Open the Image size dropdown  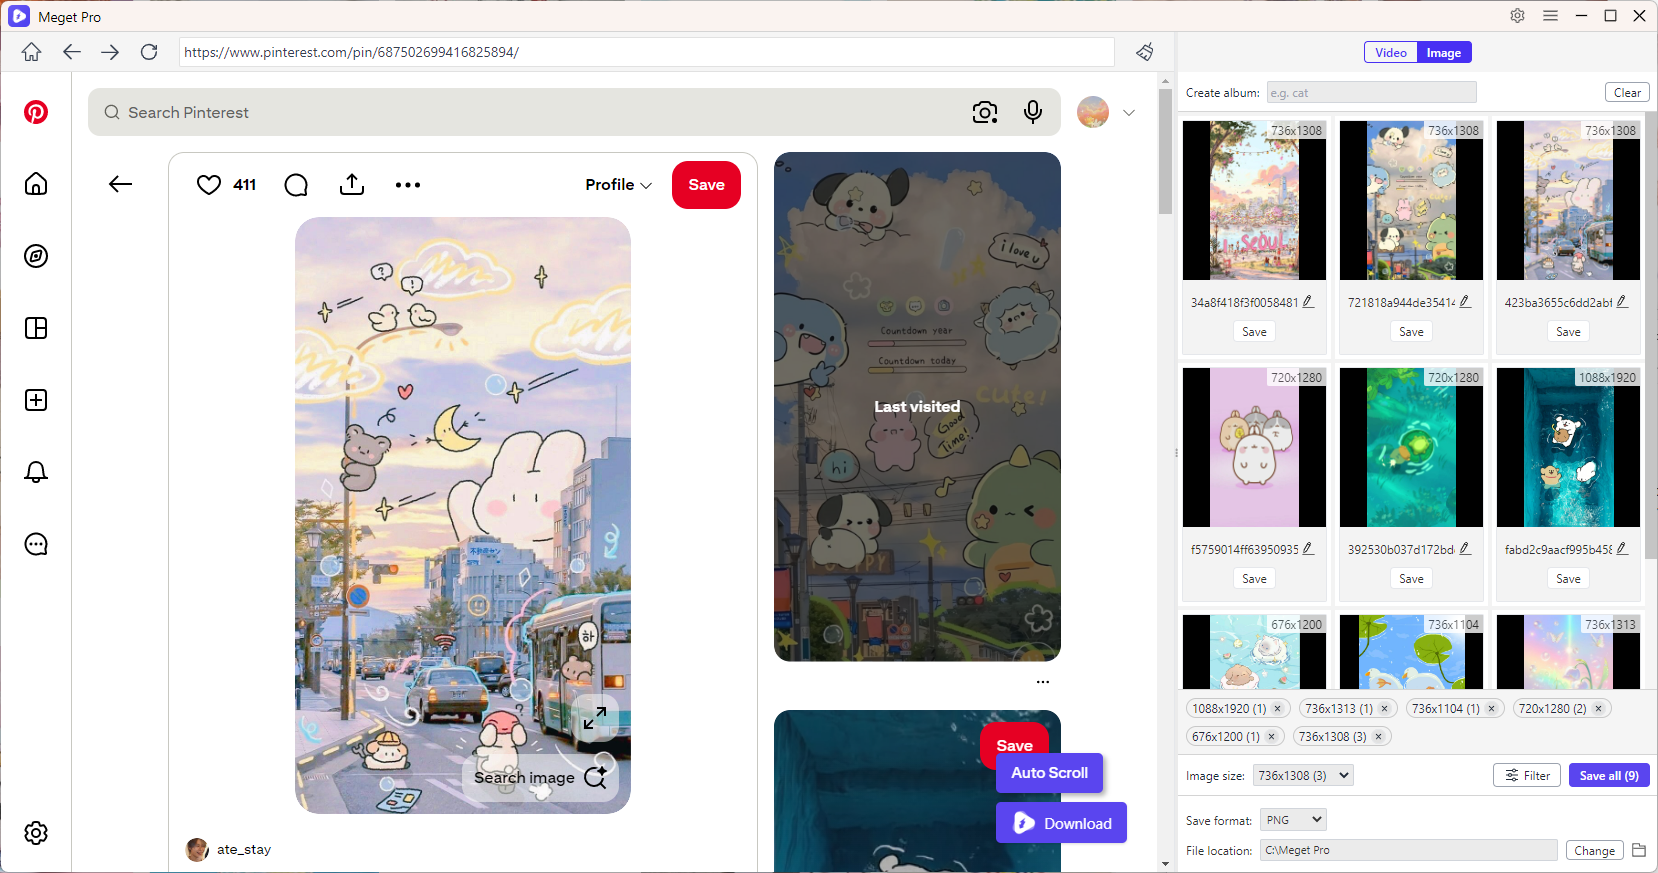click(1303, 775)
